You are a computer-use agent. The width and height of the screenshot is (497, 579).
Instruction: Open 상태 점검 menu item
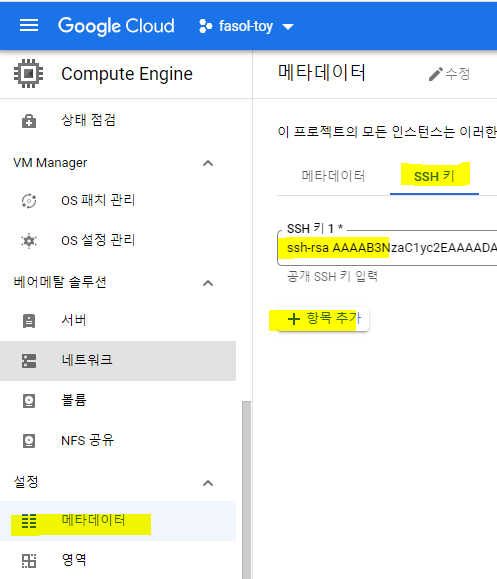[x=118, y=120]
